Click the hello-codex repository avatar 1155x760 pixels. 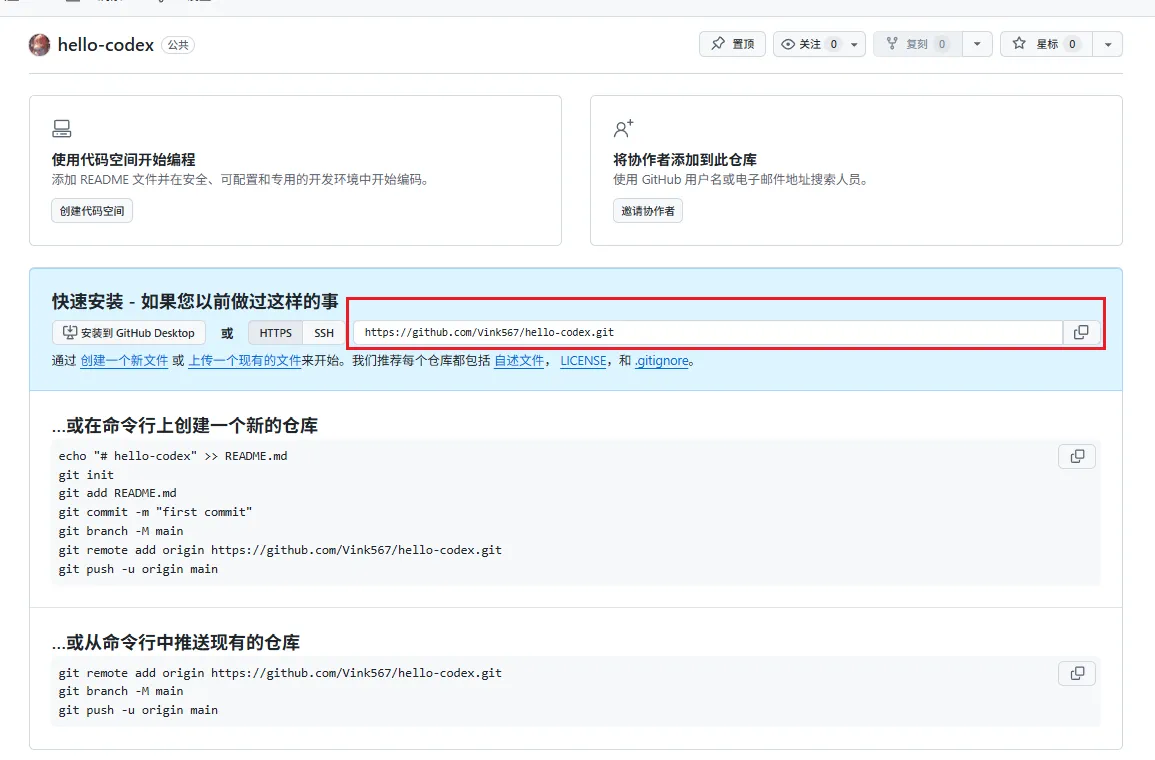coord(40,45)
